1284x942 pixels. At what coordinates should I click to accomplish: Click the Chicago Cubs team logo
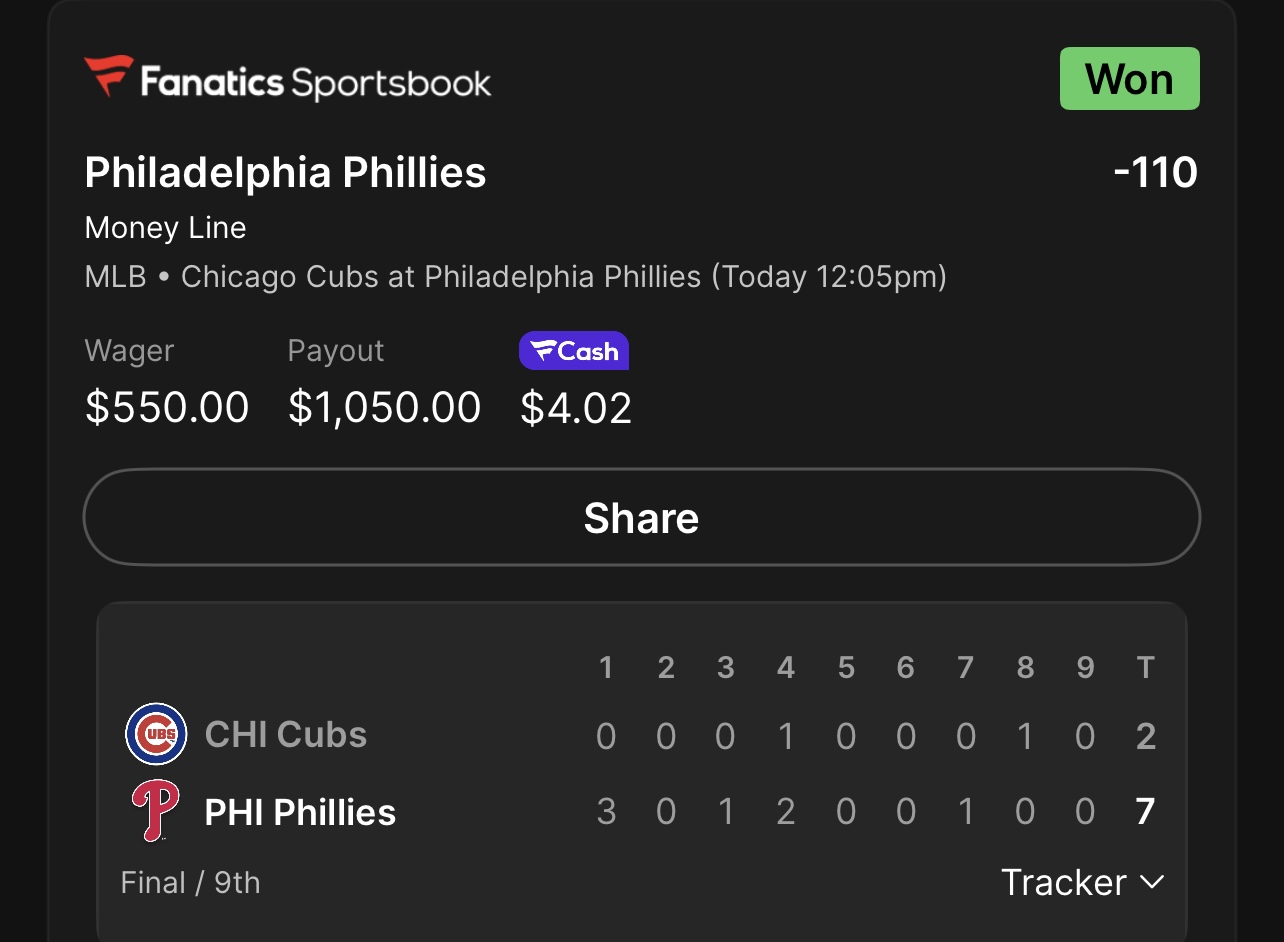[x=156, y=734]
